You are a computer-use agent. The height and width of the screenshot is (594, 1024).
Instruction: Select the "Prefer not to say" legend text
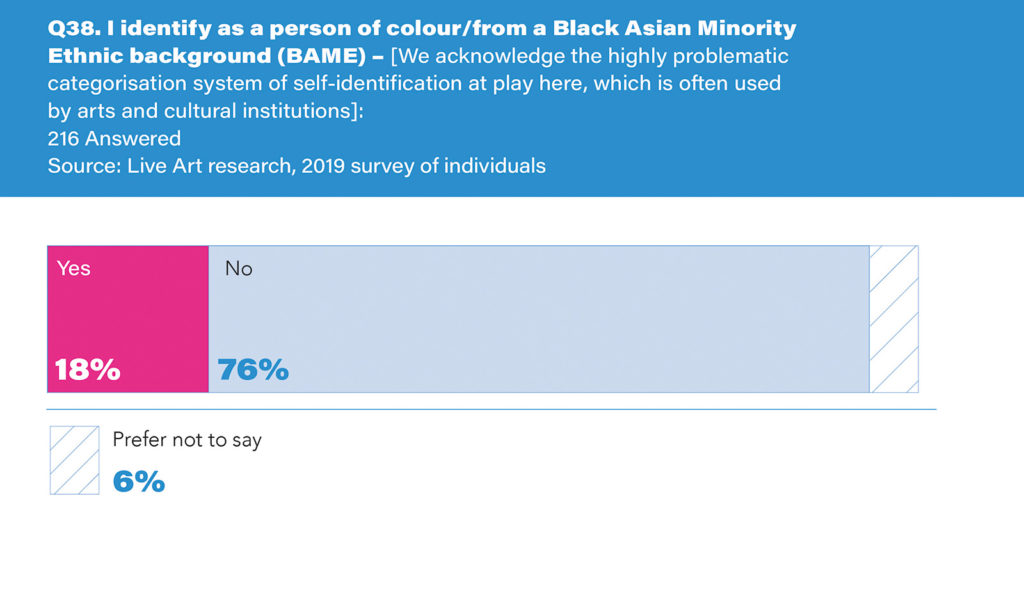[x=187, y=440]
